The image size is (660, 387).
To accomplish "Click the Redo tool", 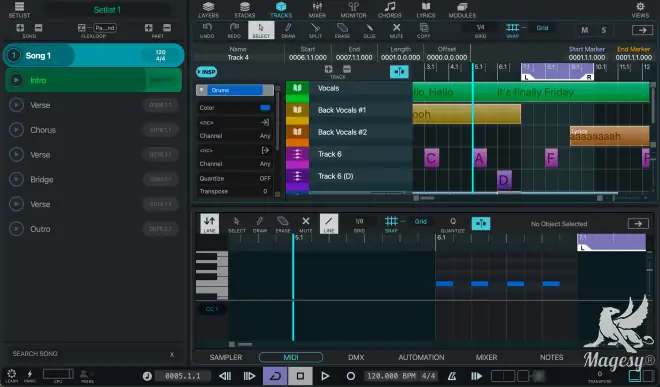I will tap(234, 31).
